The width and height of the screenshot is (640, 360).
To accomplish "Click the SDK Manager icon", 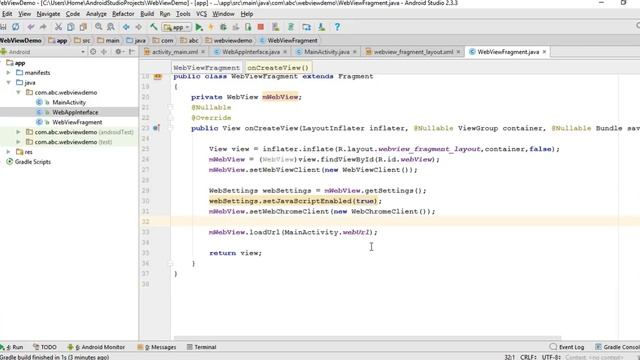I will coord(322,27).
